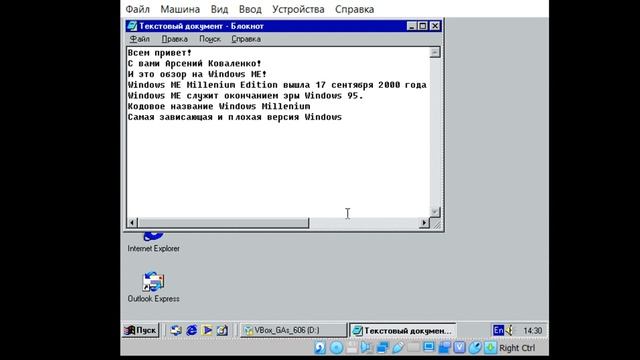Click the En language indicator
Viewport: 640px width, 360px height.
[498, 330]
